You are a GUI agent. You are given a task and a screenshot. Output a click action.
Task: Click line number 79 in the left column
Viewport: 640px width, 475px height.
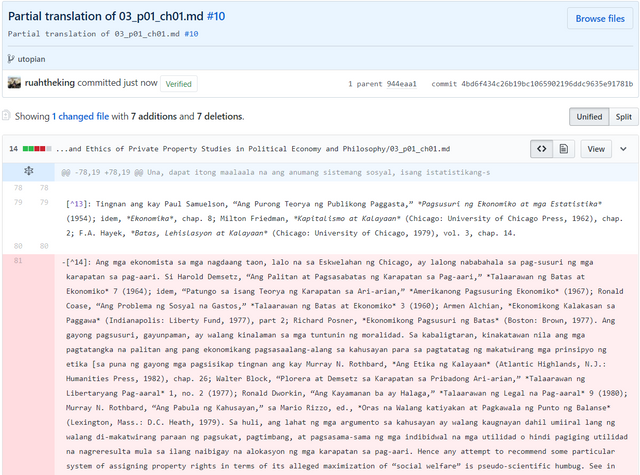click(18, 202)
